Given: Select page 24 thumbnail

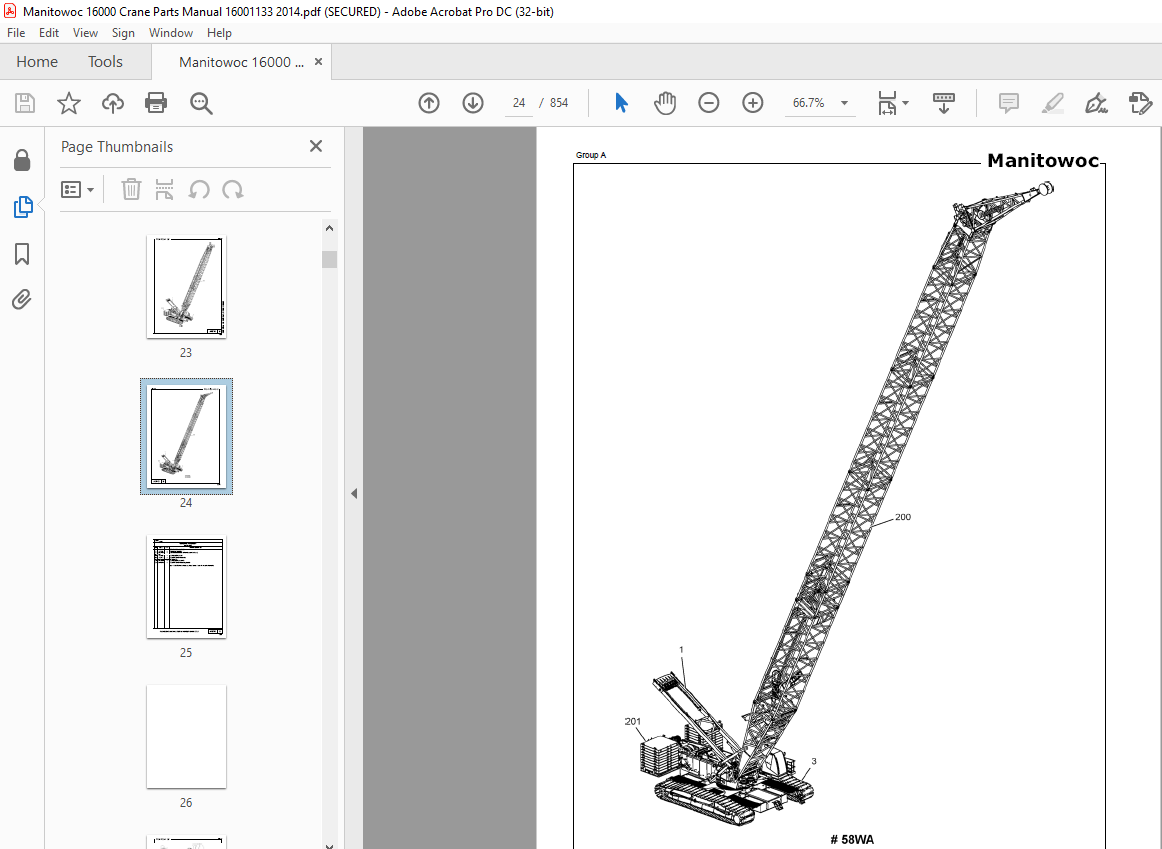Looking at the screenshot, I should point(186,436).
